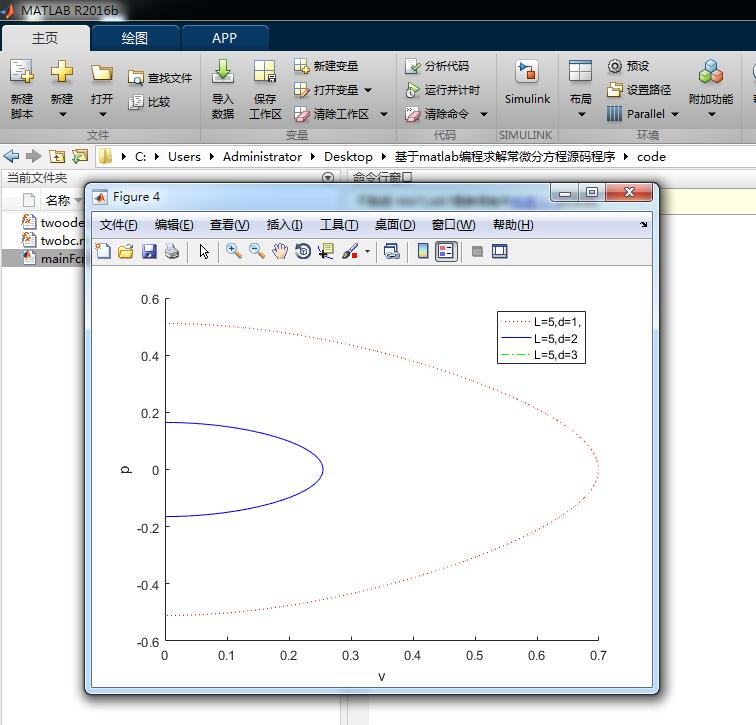
Task: Open brush color dropdown arrow in Figure 4
Action: [367, 251]
